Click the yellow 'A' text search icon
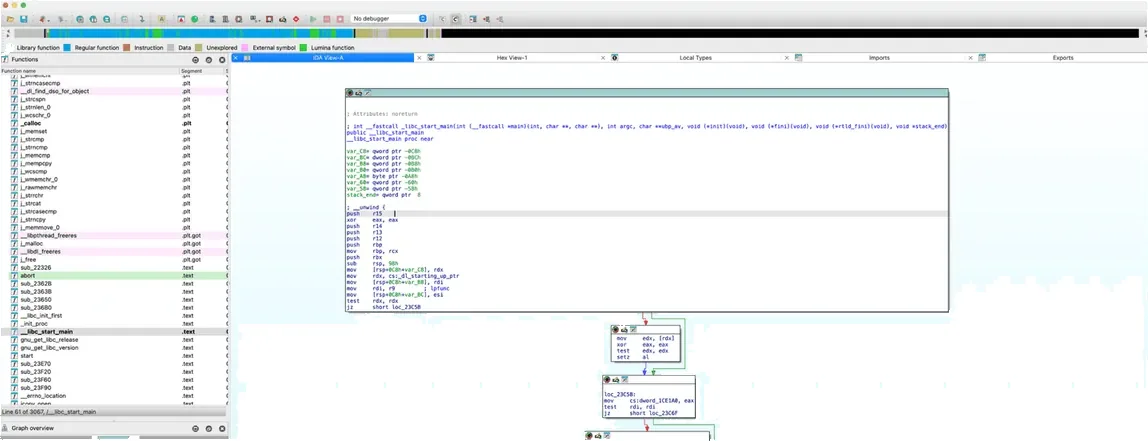Image resolution: width=1148 pixels, height=441 pixels. 161,18
